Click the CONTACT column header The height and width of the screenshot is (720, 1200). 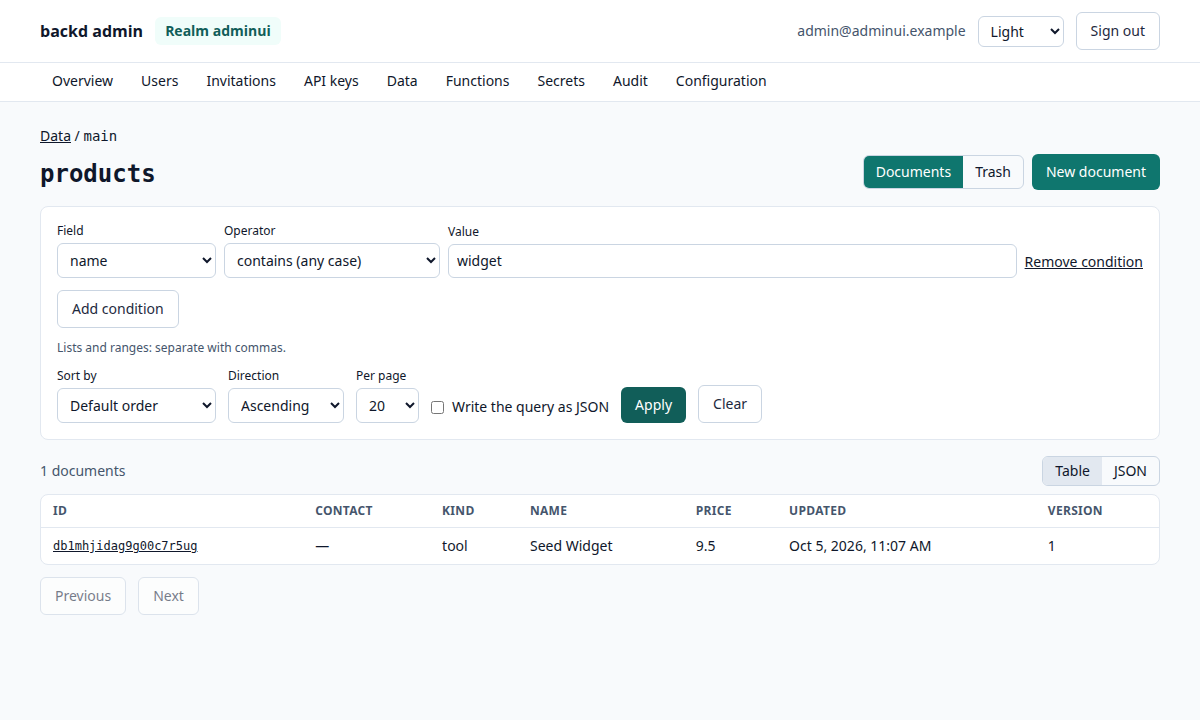click(x=344, y=511)
